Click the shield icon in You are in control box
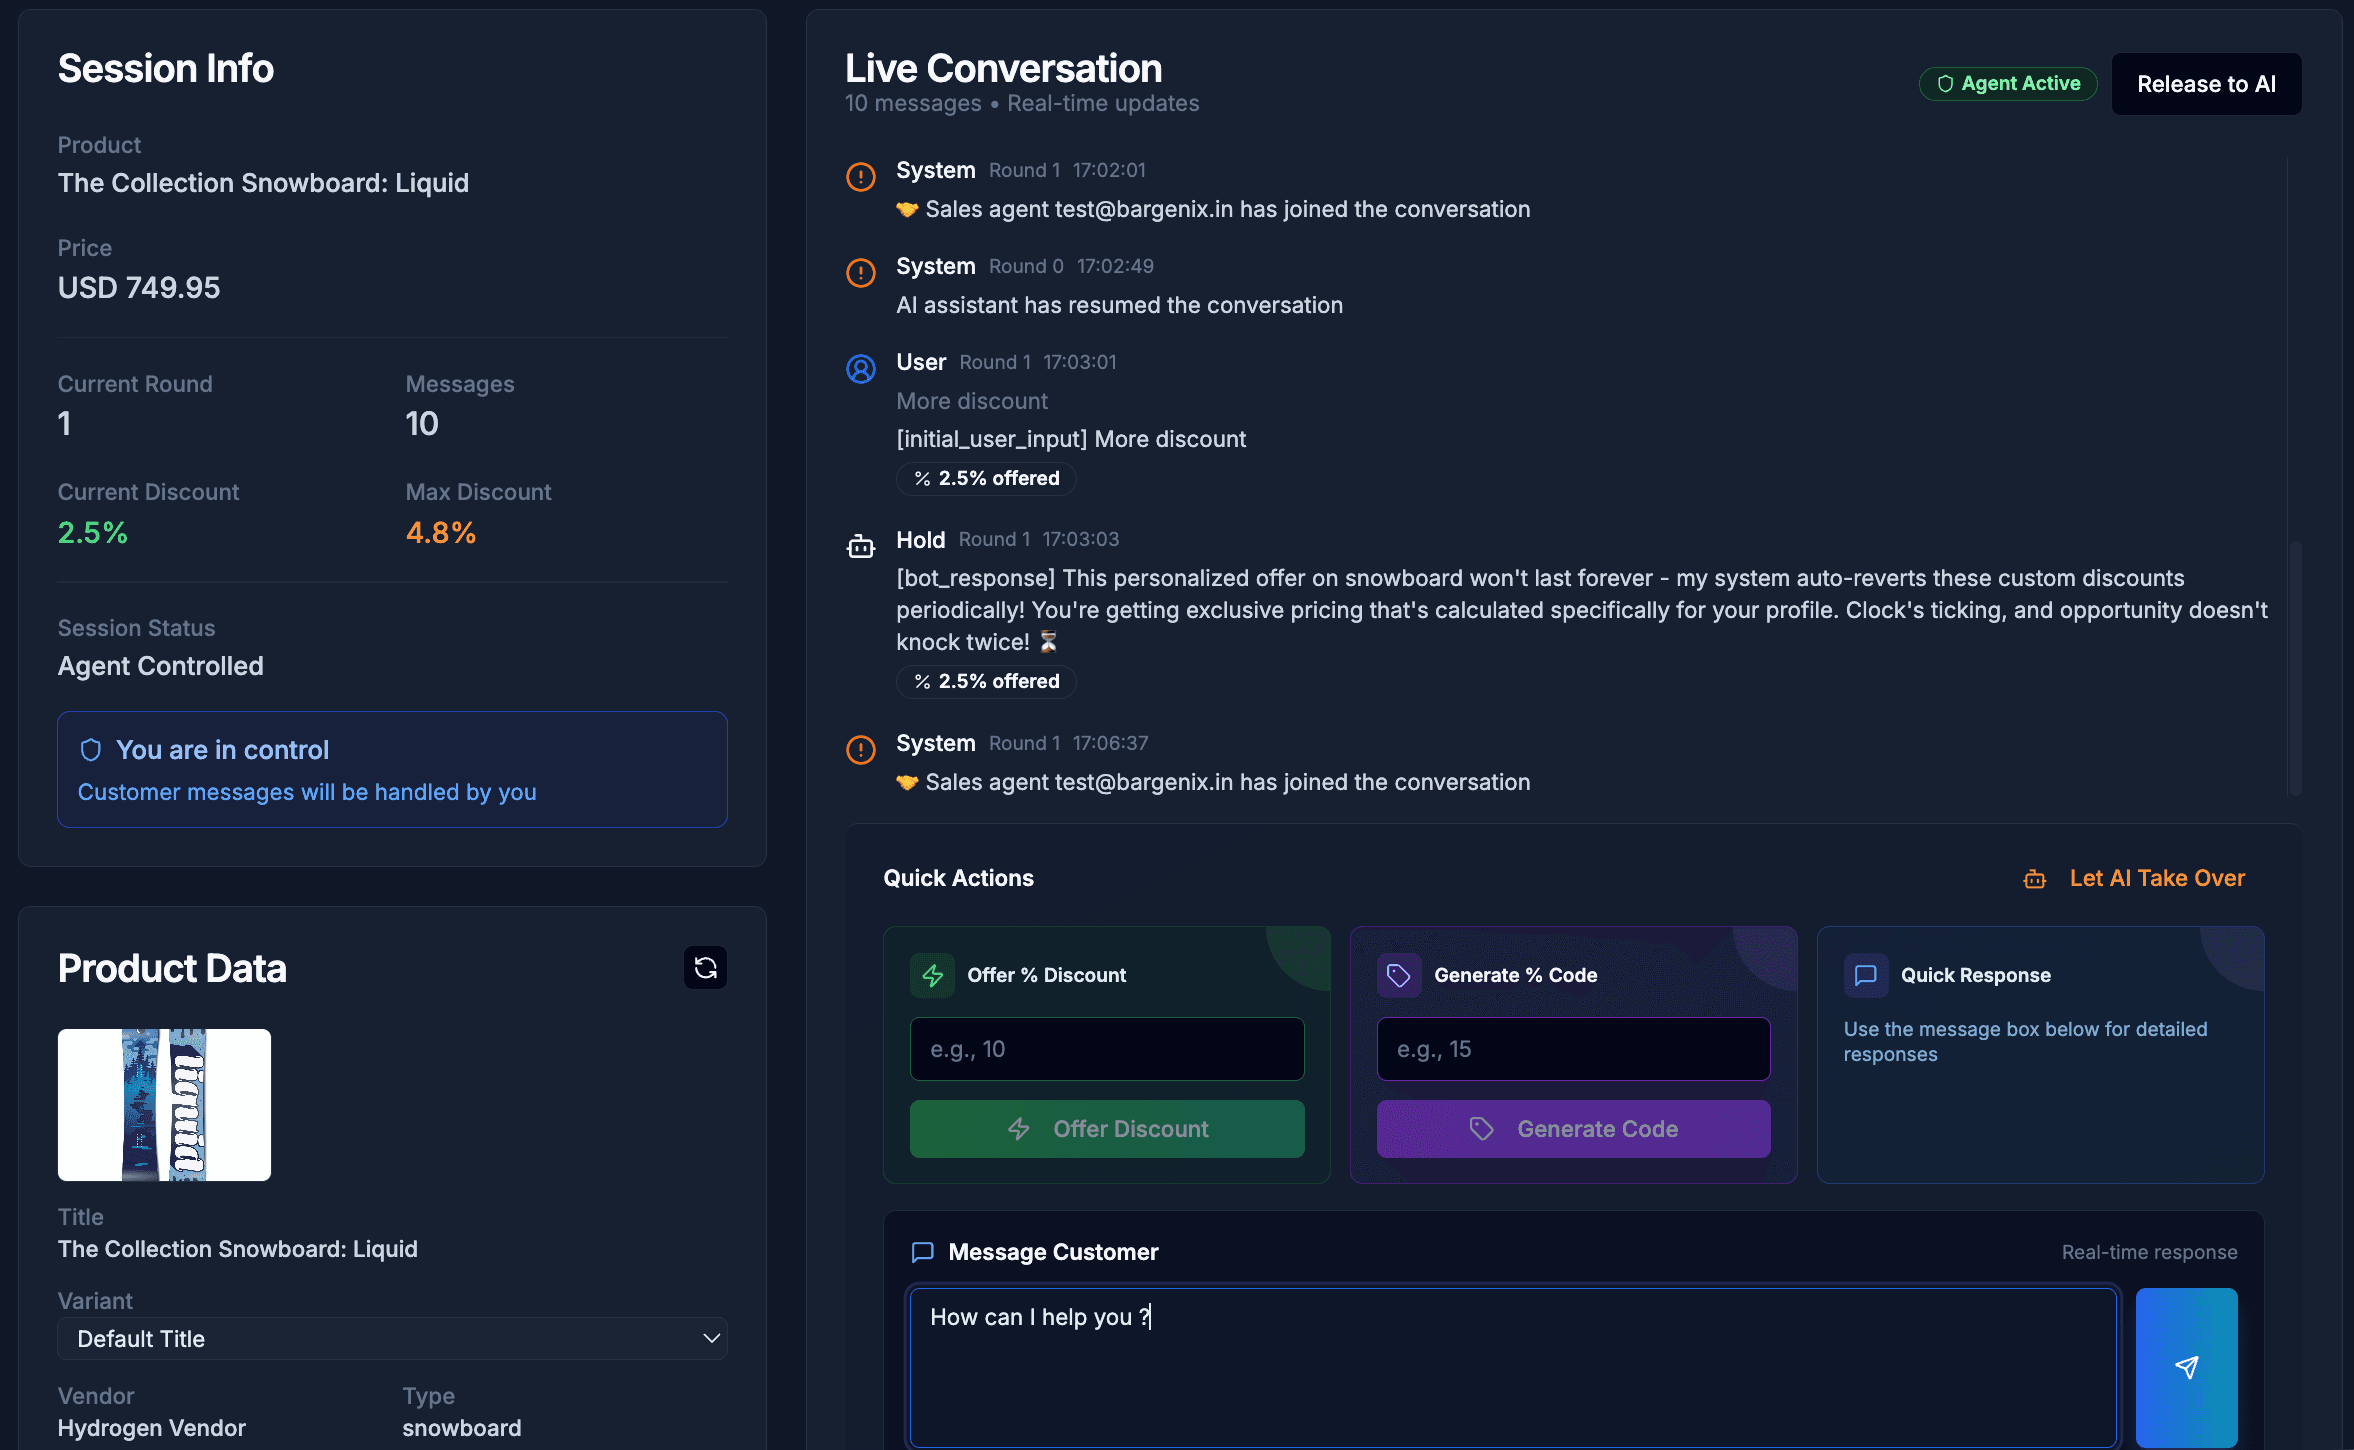The height and width of the screenshot is (1450, 2354). [x=91, y=749]
